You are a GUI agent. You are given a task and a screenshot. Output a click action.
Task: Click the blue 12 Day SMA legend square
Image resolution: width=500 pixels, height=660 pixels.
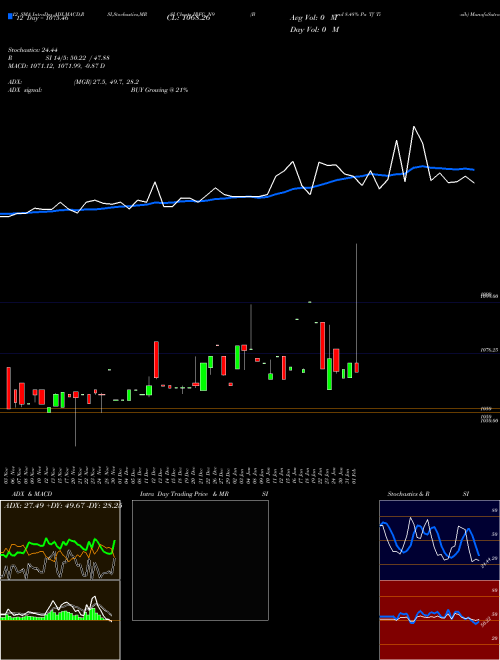[10, 17]
